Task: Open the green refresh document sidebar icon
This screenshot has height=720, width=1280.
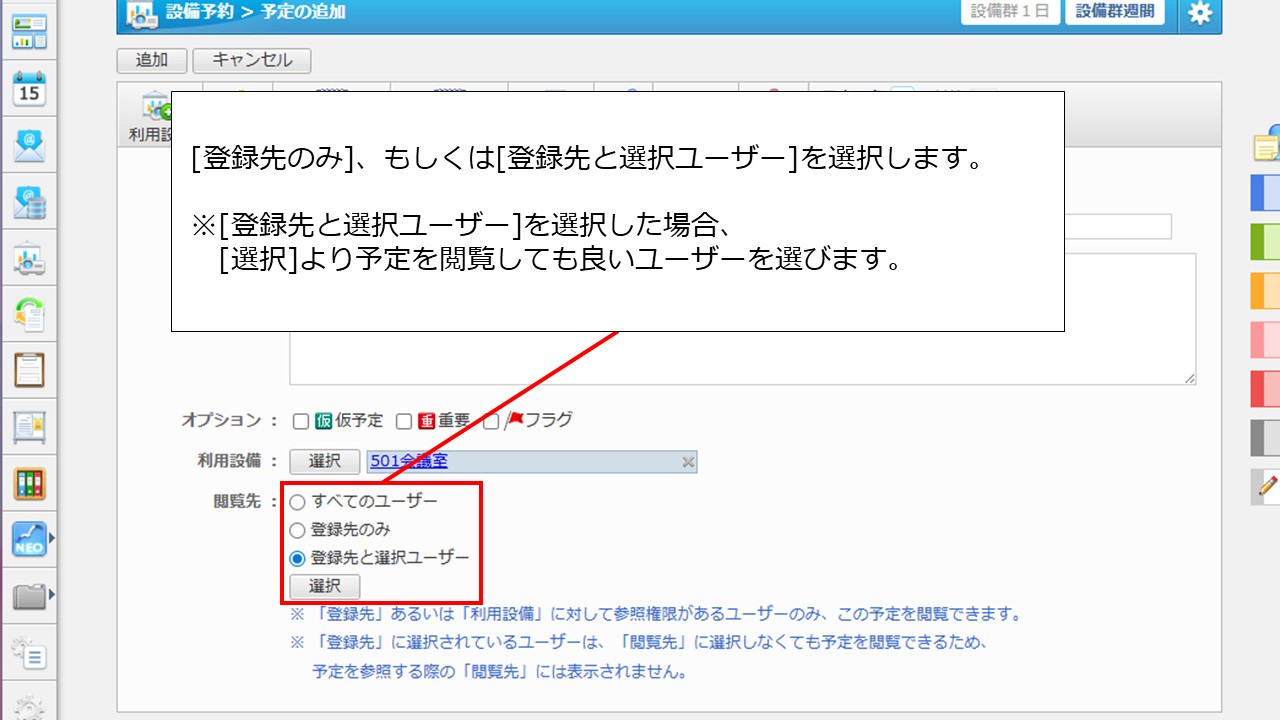Action: point(29,315)
